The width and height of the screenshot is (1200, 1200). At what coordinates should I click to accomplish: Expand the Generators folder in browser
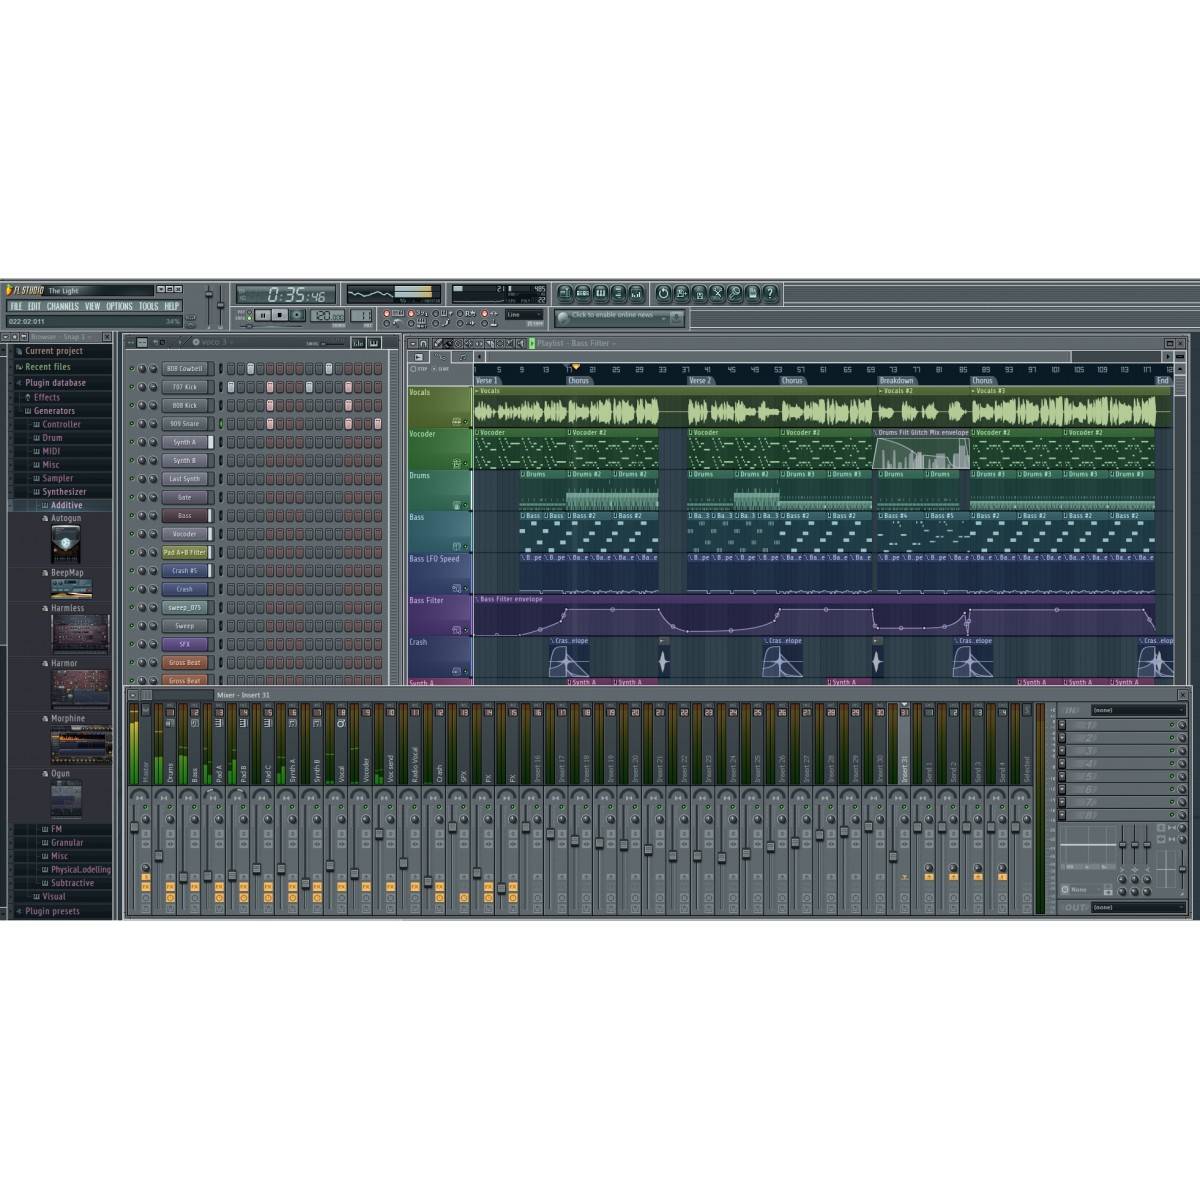click(x=54, y=411)
